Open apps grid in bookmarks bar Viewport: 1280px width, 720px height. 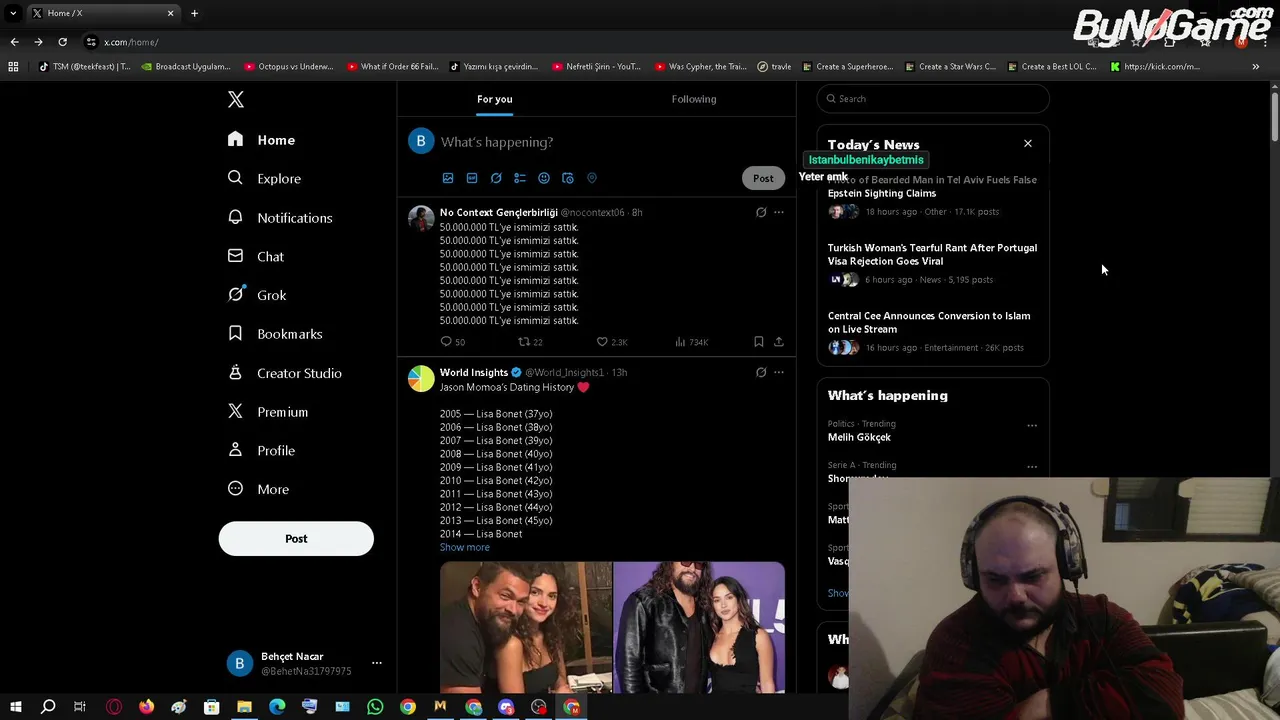tap(13, 67)
